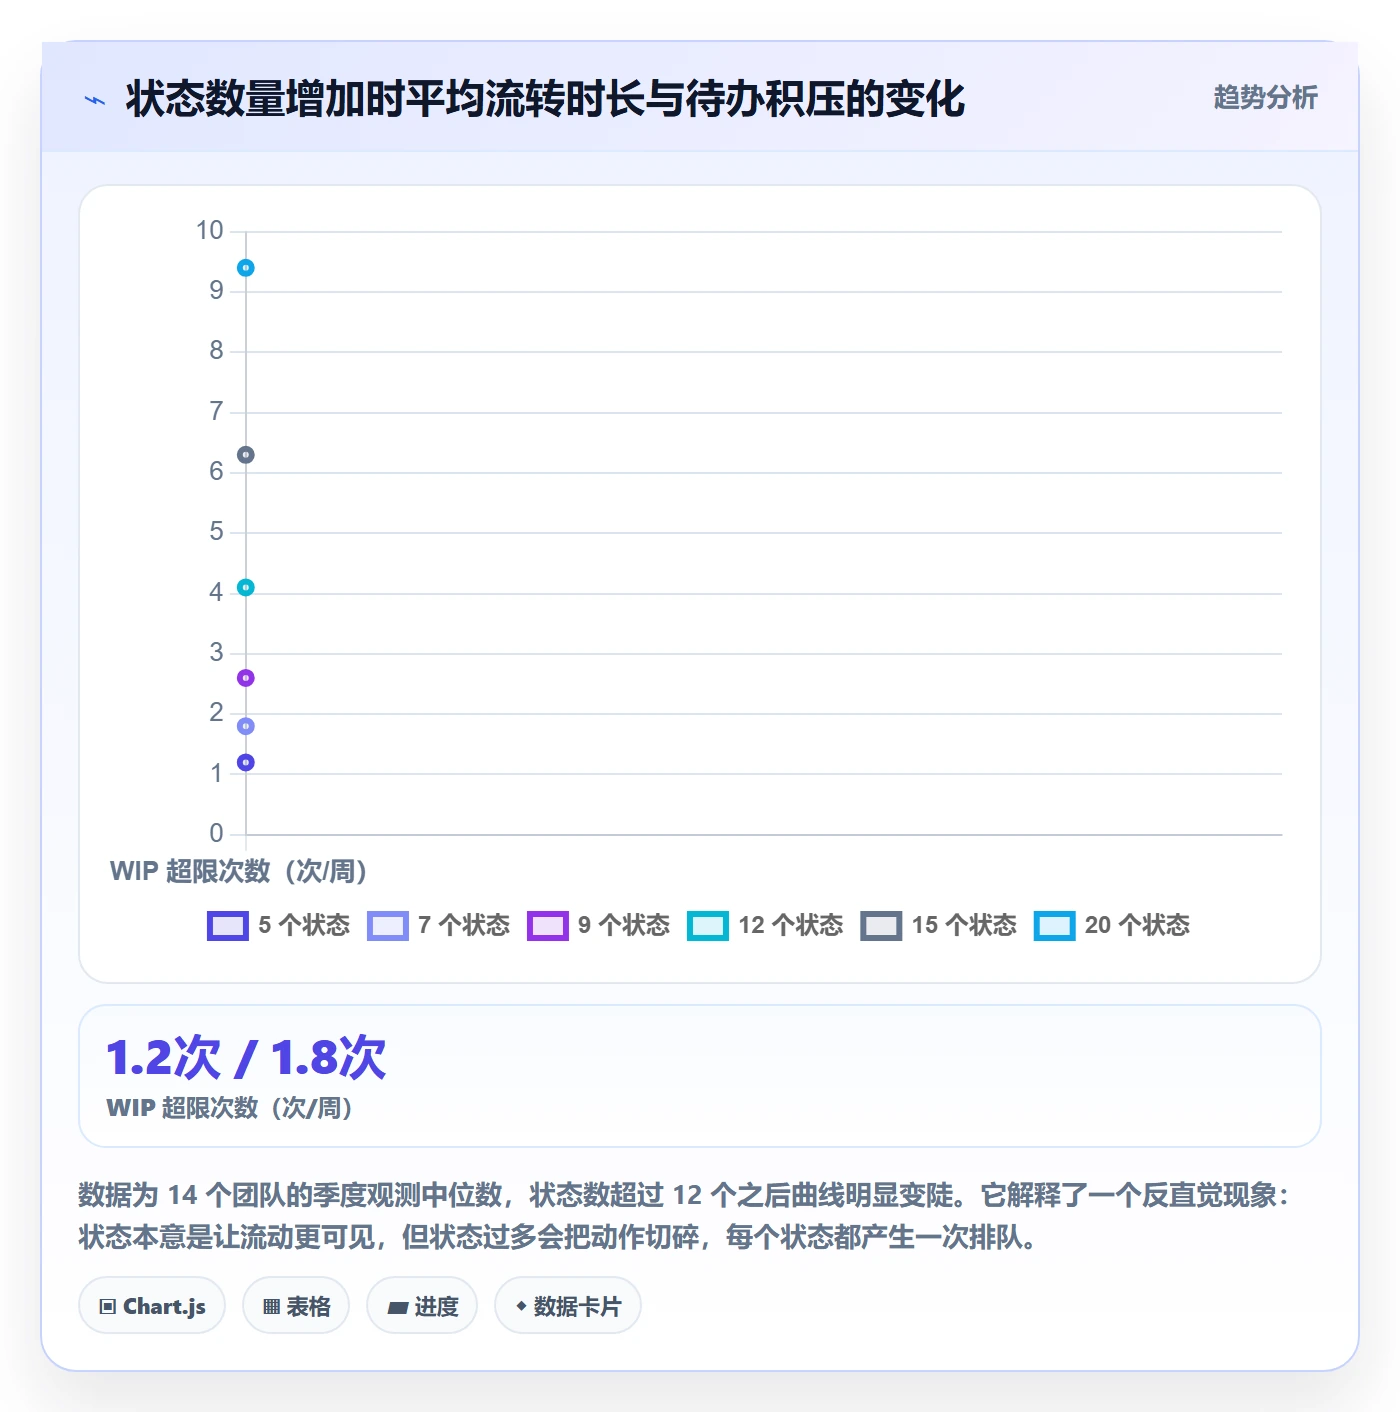Hide the 9 个状态 dataset swatch

(548, 926)
